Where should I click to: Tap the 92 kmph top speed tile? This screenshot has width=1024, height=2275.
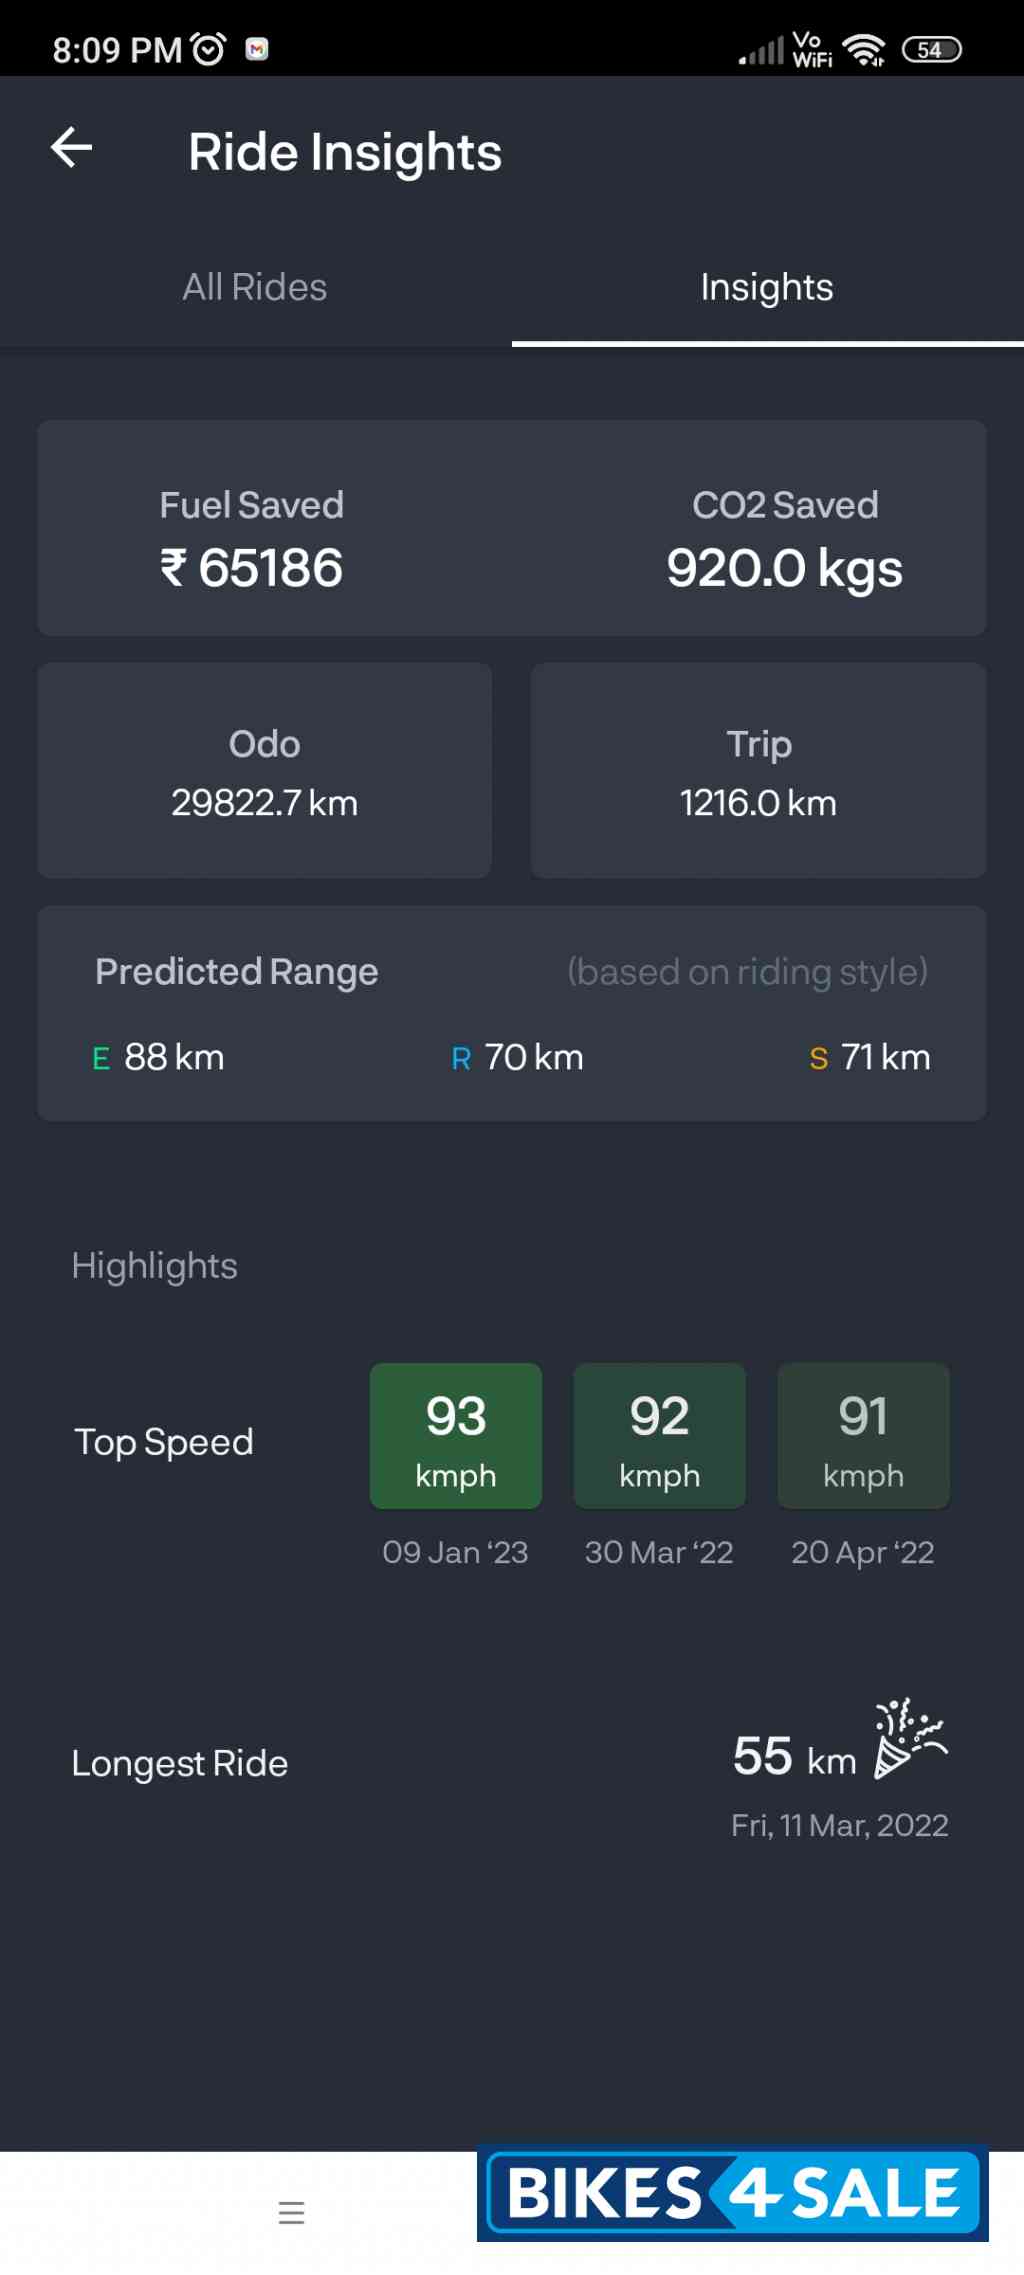point(660,1436)
